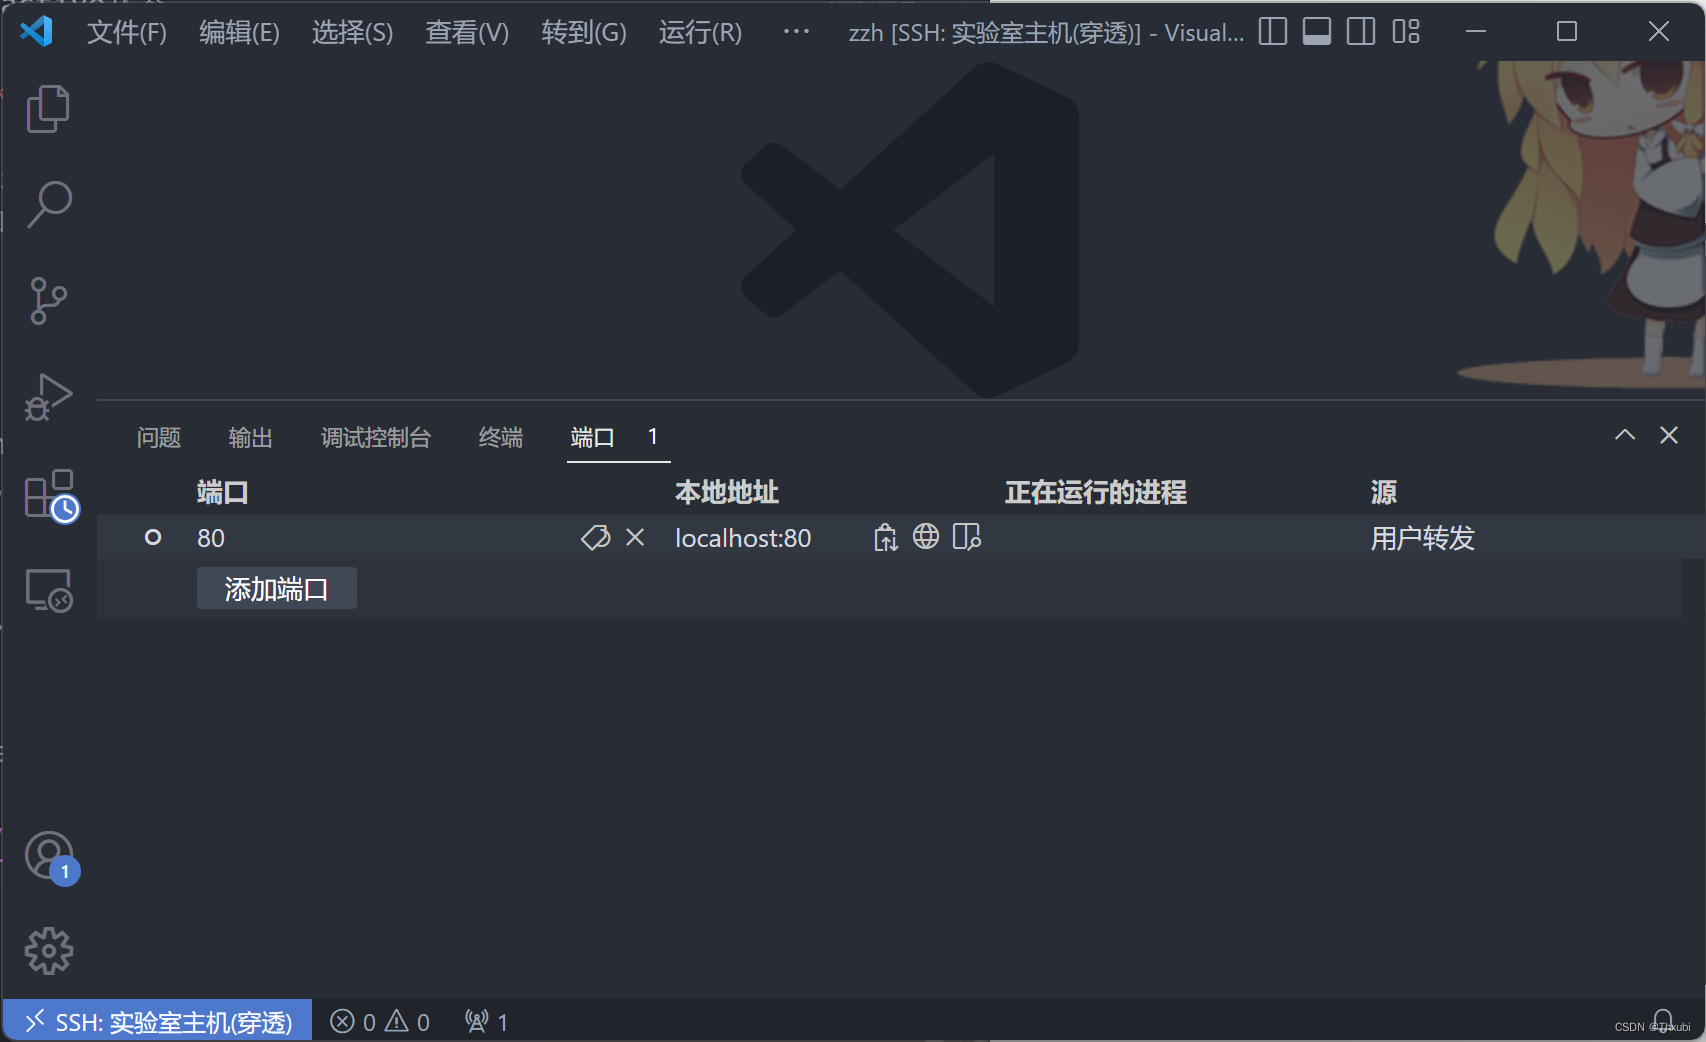Screen dimensions: 1706x1042
Task: Preview localhost:80 in editor
Action: tap(967, 537)
